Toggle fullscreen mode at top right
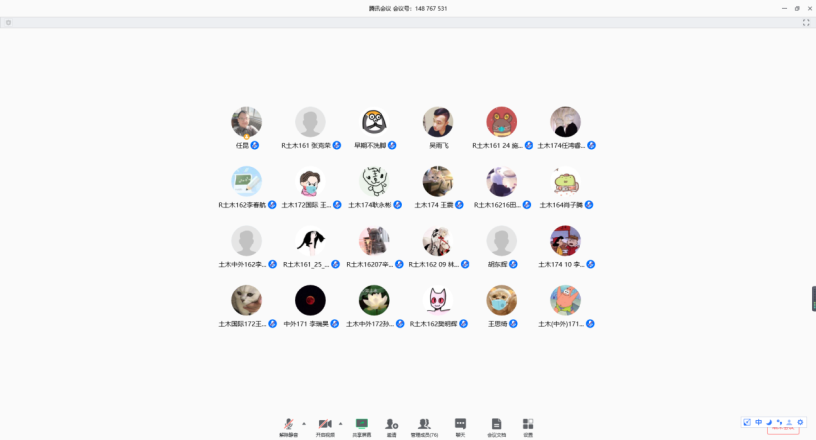This screenshot has width=816, height=440. tap(806, 22)
